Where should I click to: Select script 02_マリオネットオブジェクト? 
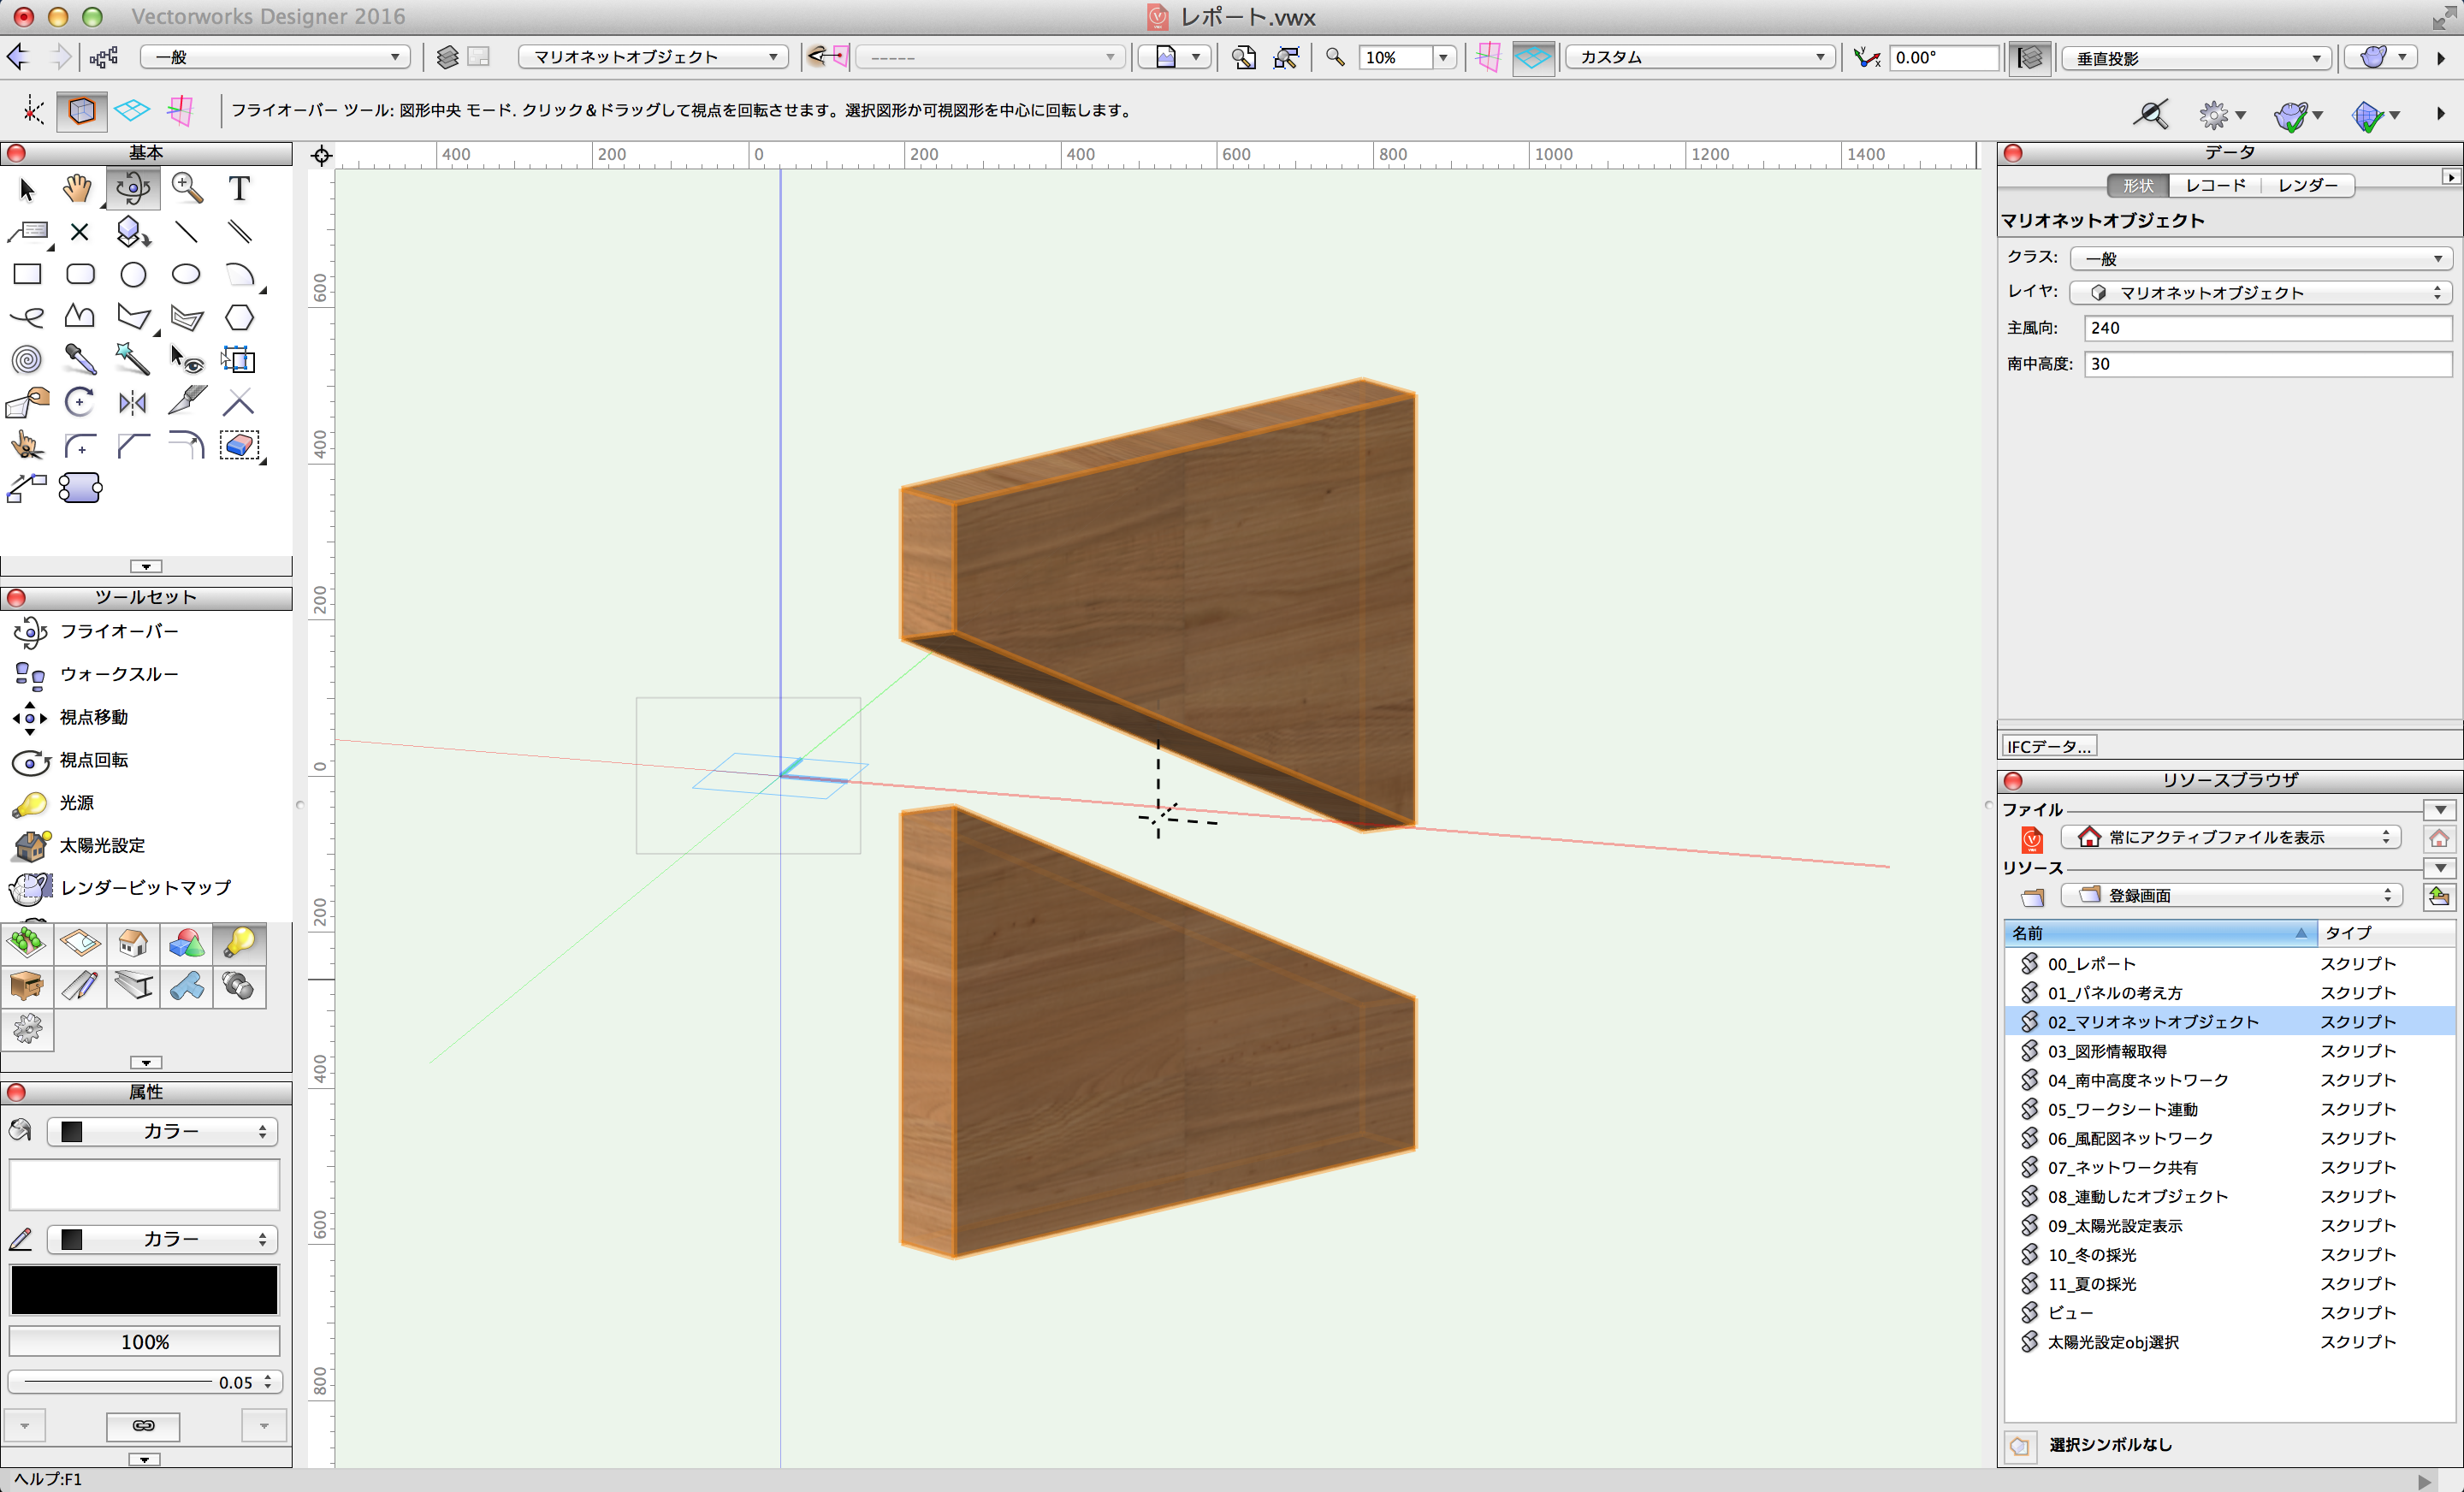click(2230, 1021)
